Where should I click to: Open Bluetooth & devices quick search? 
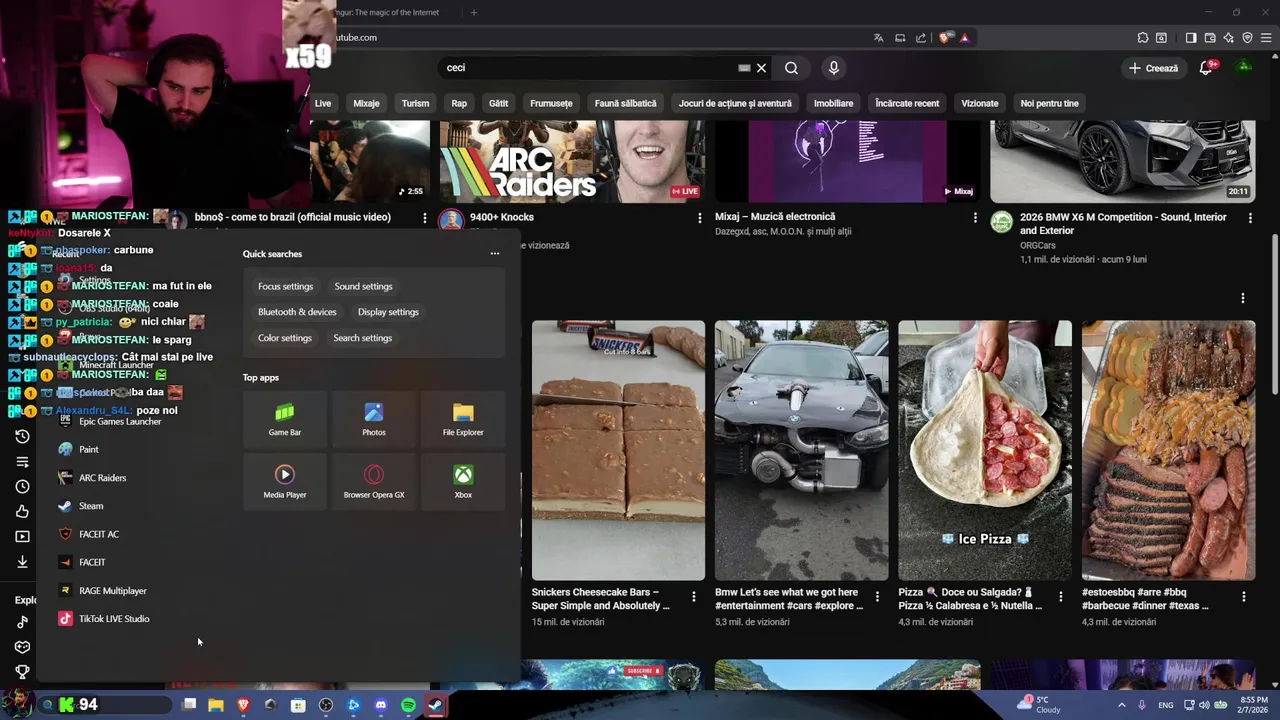click(x=297, y=312)
